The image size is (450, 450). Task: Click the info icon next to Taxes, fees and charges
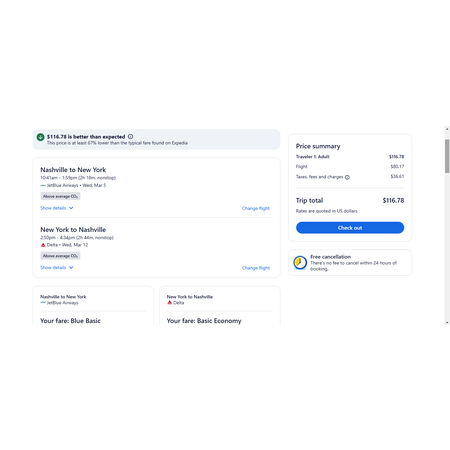[347, 177]
